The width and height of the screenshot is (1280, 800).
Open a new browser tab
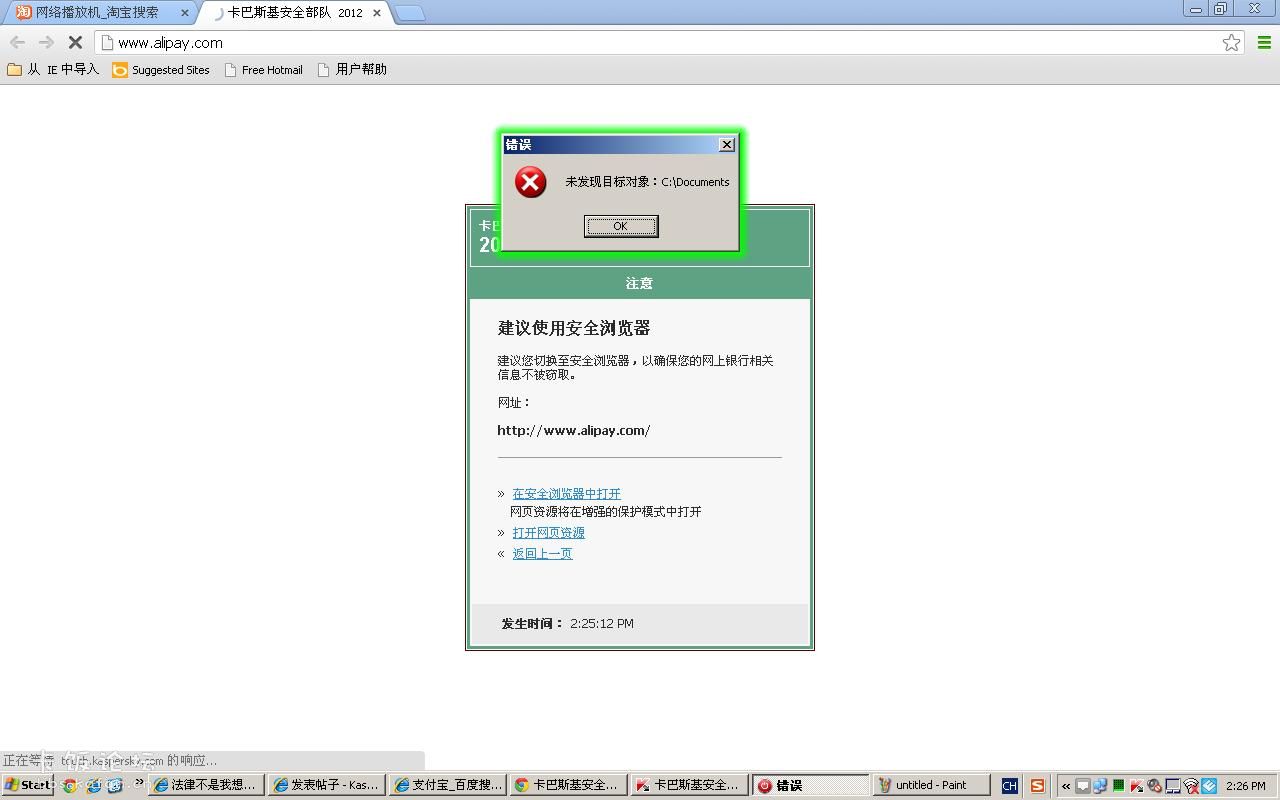[x=409, y=13]
